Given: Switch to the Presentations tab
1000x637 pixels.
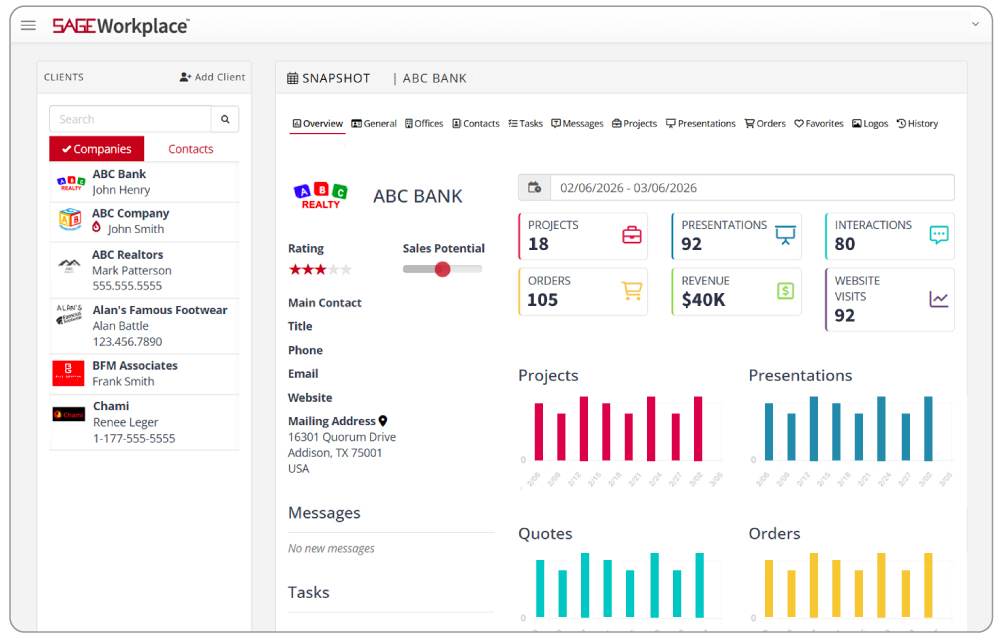Looking at the screenshot, I should [701, 123].
